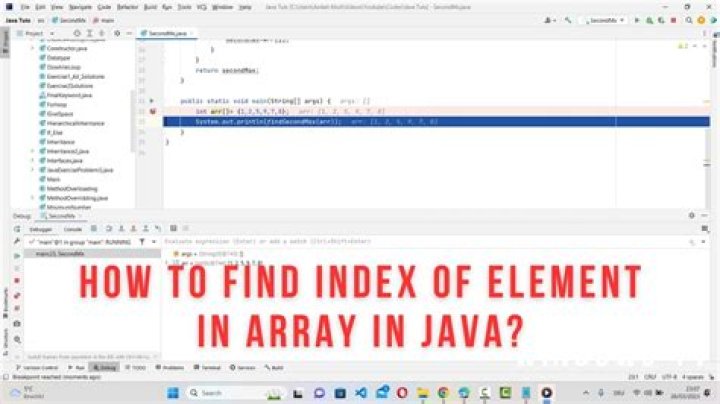
Task: Open the run configuration dropdown
Action: pyautogui.click(x=611, y=19)
